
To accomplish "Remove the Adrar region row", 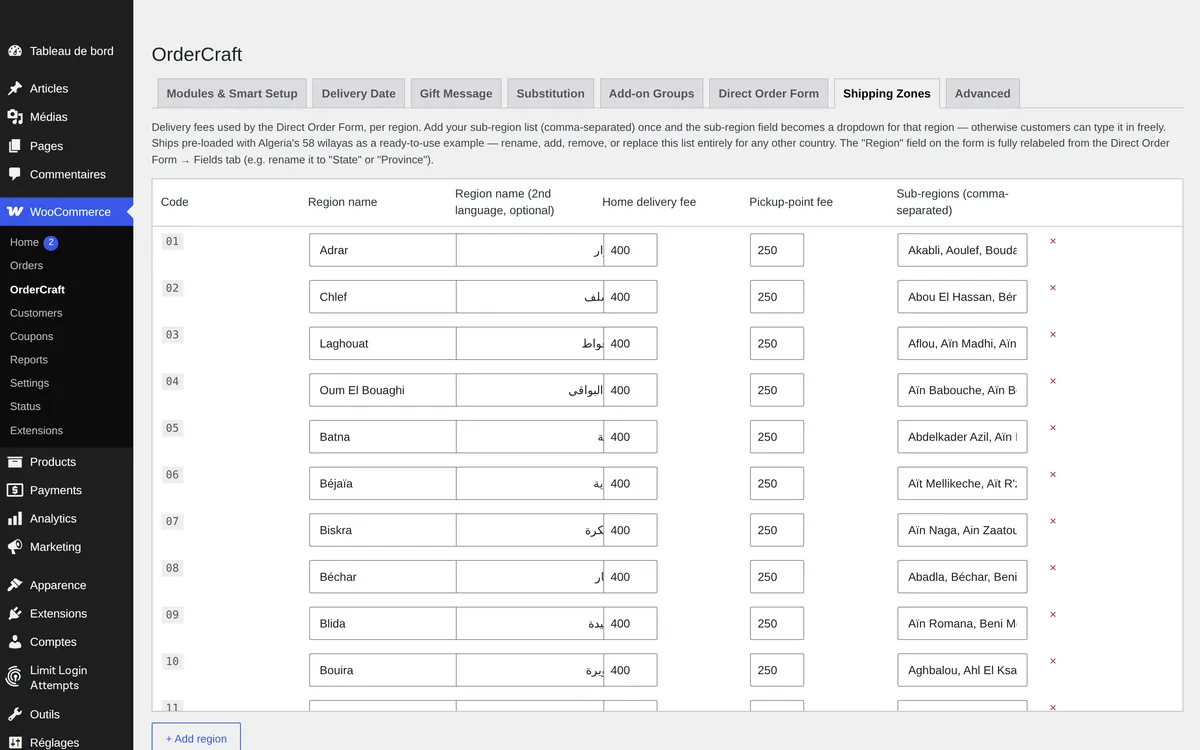I will pyautogui.click(x=1053, y=241).
